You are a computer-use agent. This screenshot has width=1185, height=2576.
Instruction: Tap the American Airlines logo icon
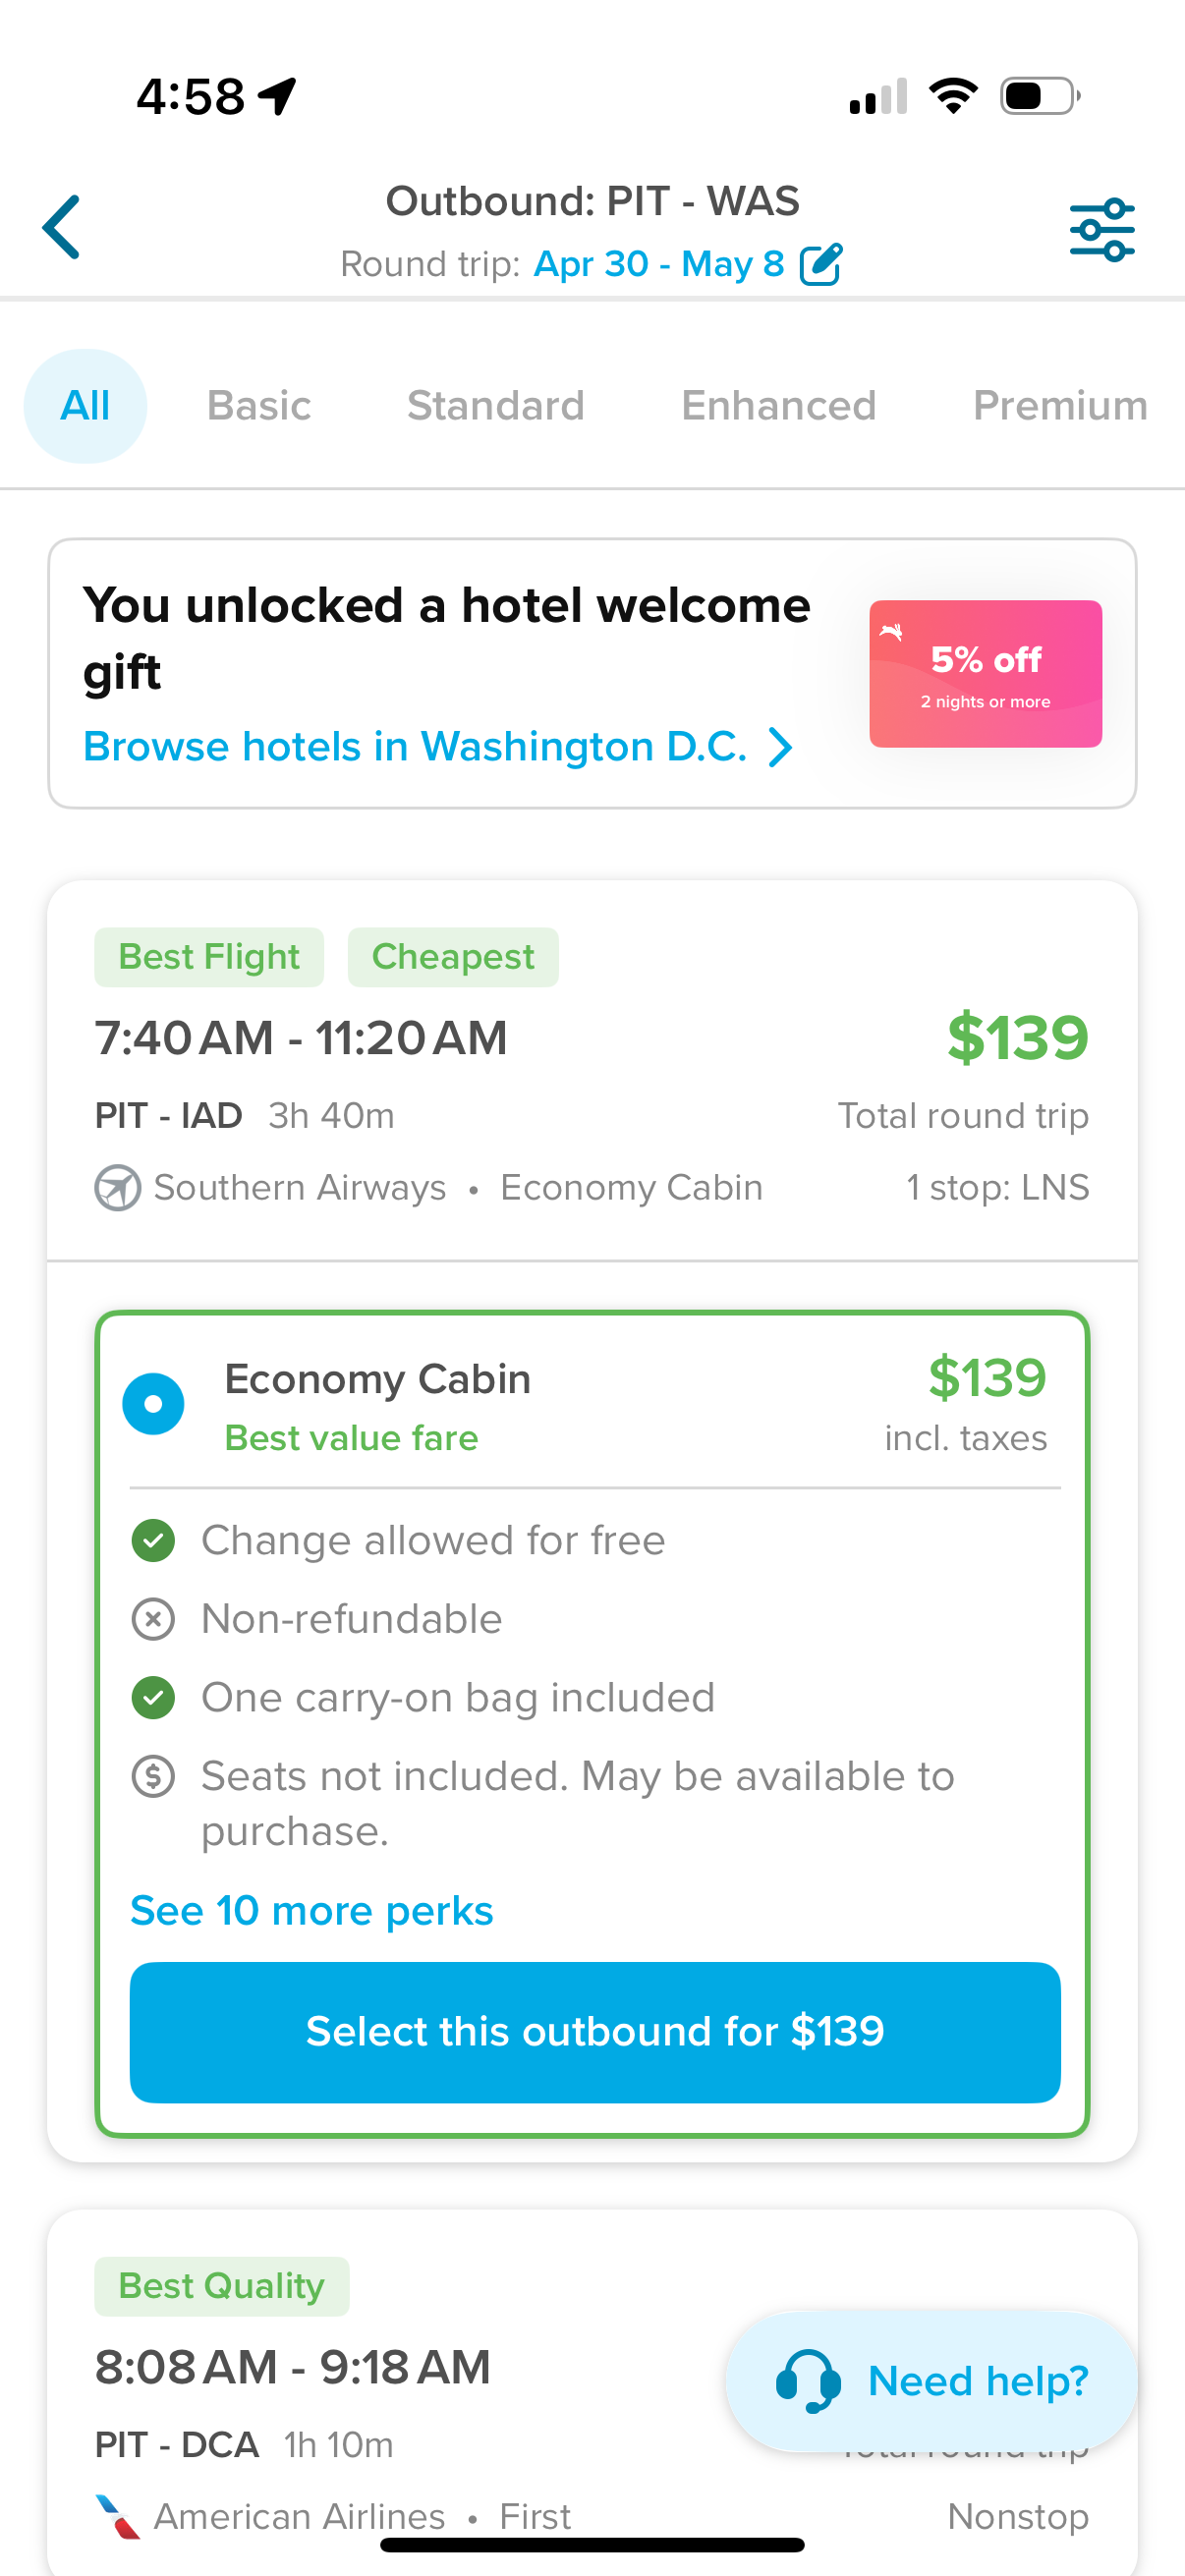coord(118,2516)
